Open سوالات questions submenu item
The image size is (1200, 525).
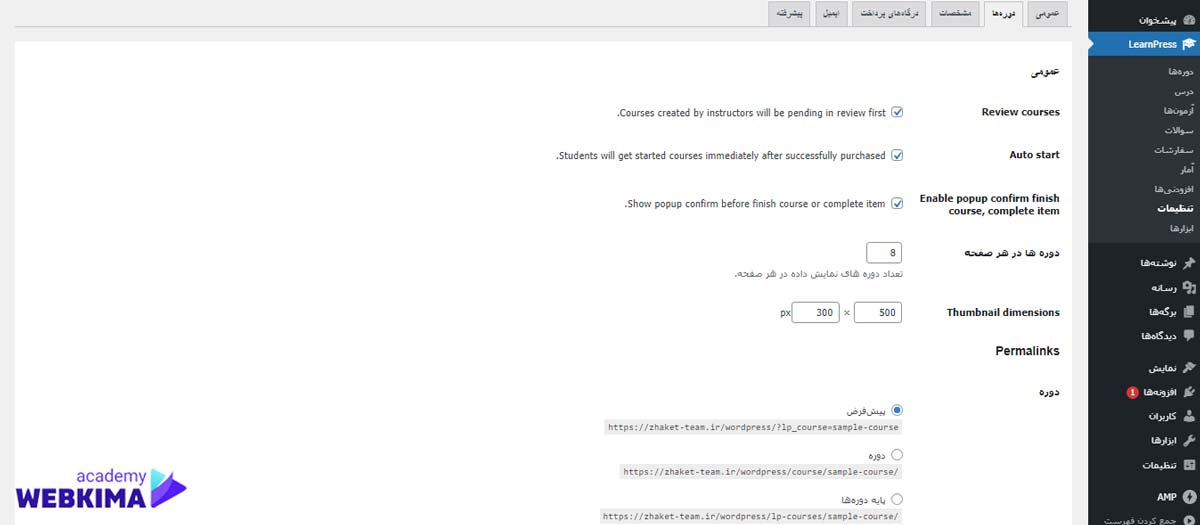click(x=1179, y=130)
